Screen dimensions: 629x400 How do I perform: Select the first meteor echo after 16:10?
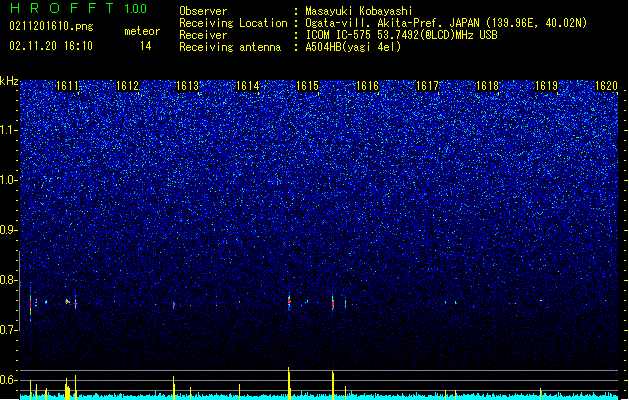[x=30, y=304]
